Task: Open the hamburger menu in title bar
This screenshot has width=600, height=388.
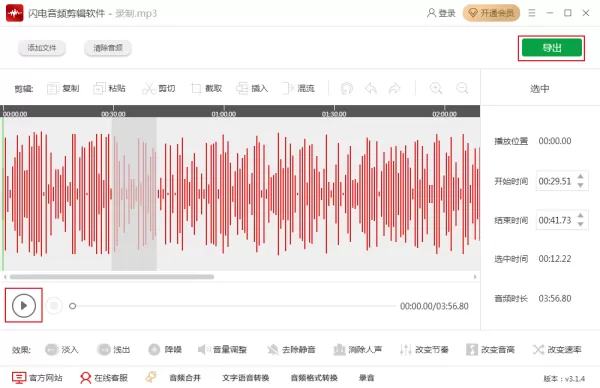Action: pos(532,13)
